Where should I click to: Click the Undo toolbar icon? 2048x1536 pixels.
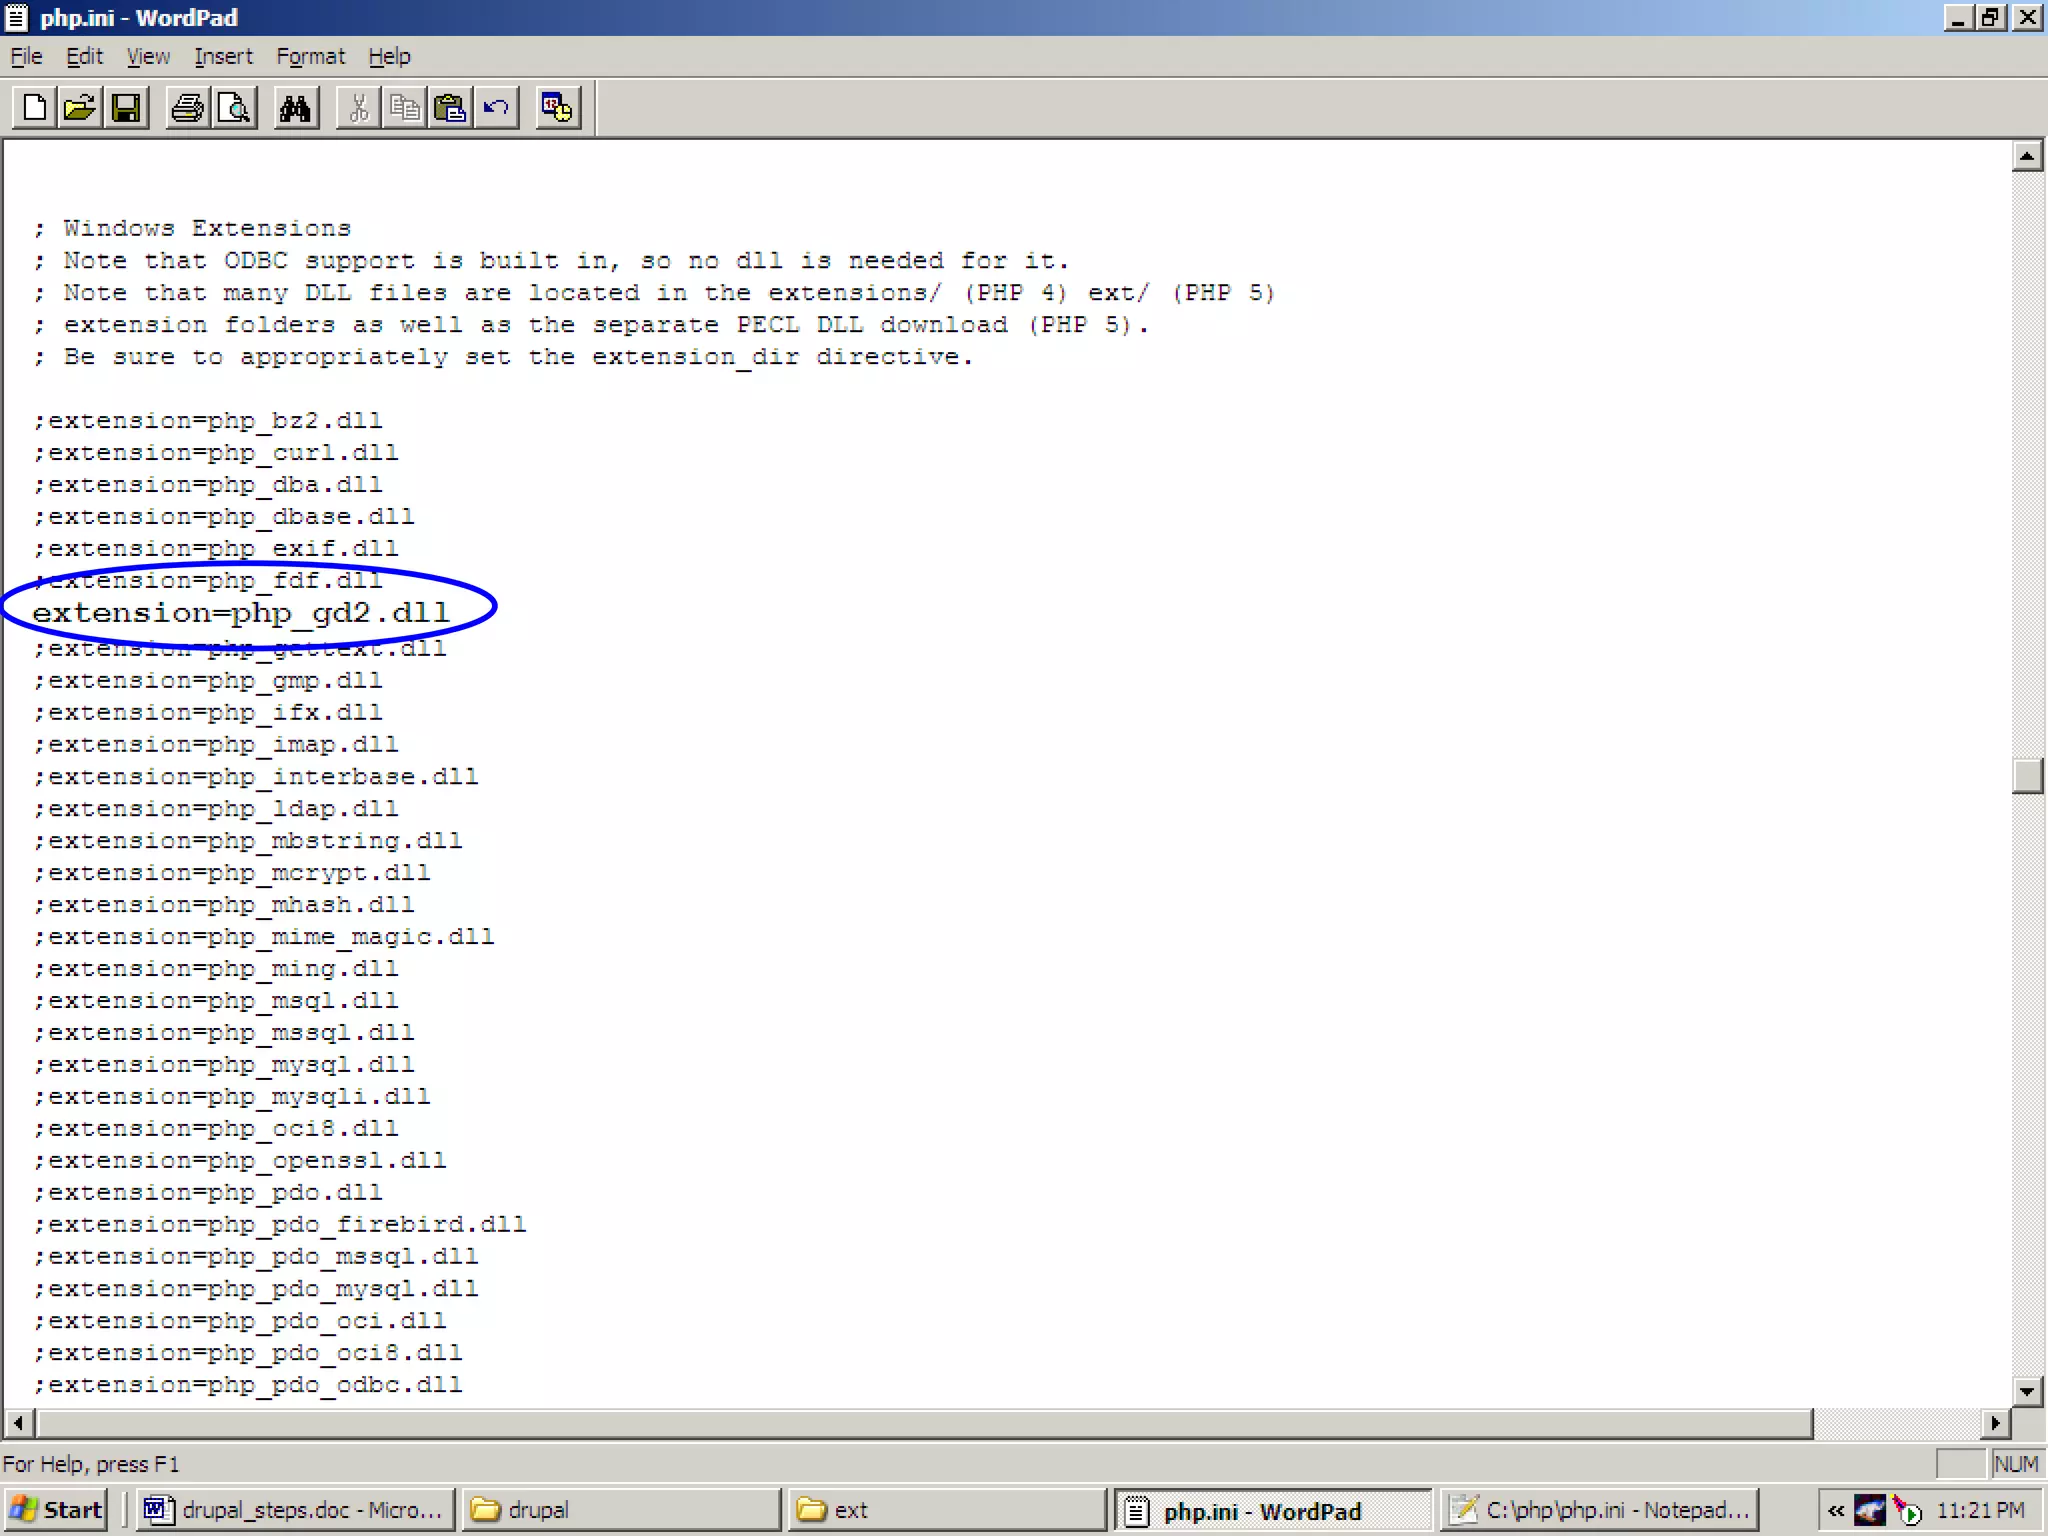tap(496, 107)
